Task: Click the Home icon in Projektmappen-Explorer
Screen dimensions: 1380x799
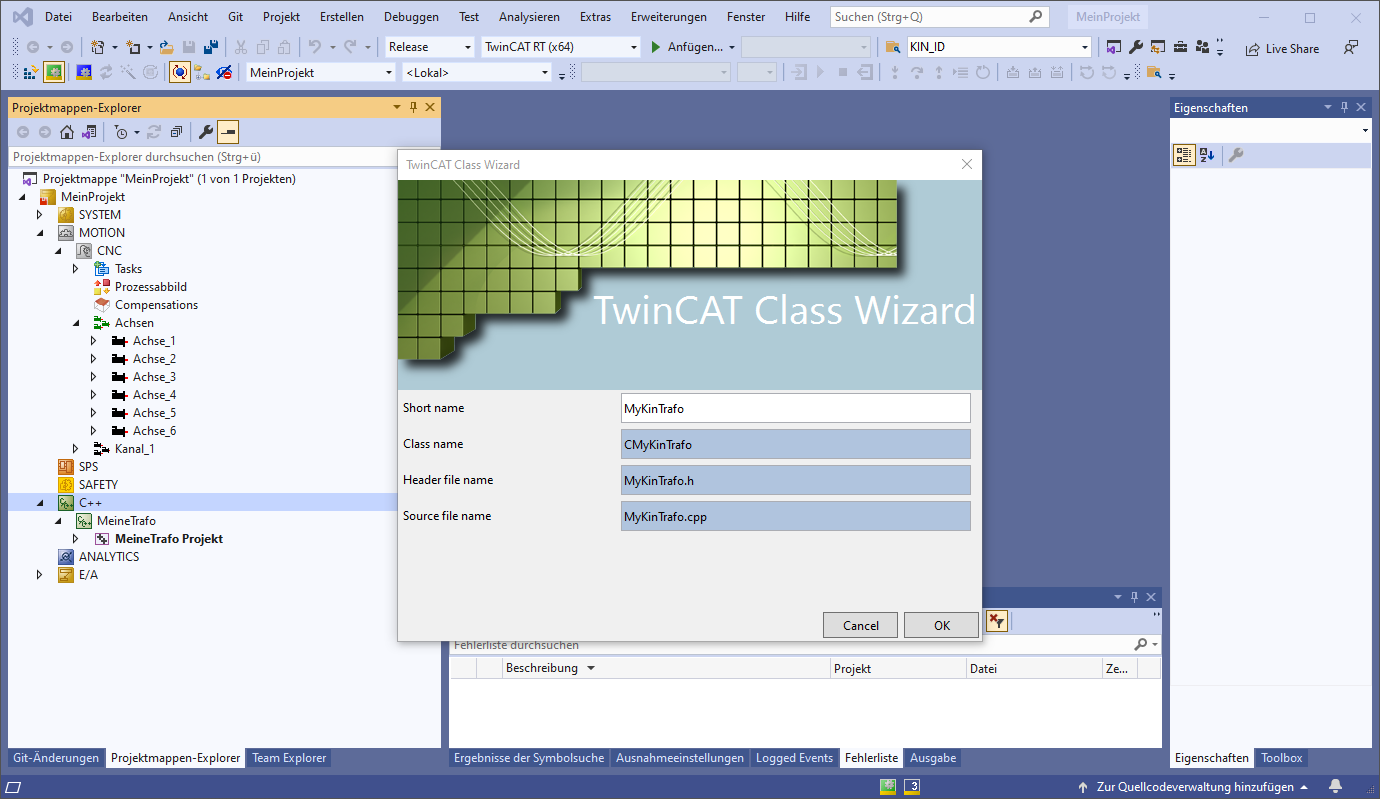Action: tap(67, 132)
